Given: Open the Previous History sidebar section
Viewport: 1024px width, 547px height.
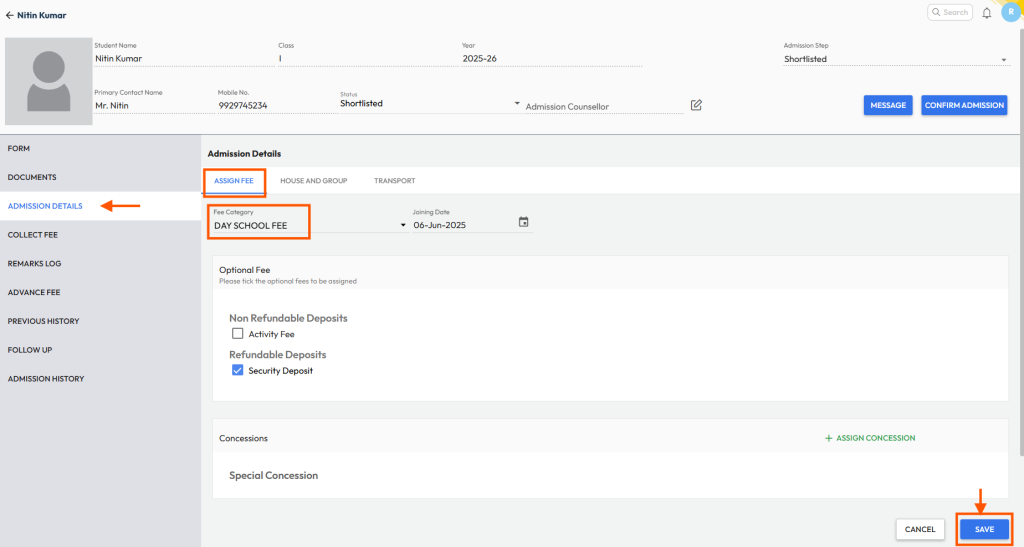Looking at the screenshot, I should (101, 320).
